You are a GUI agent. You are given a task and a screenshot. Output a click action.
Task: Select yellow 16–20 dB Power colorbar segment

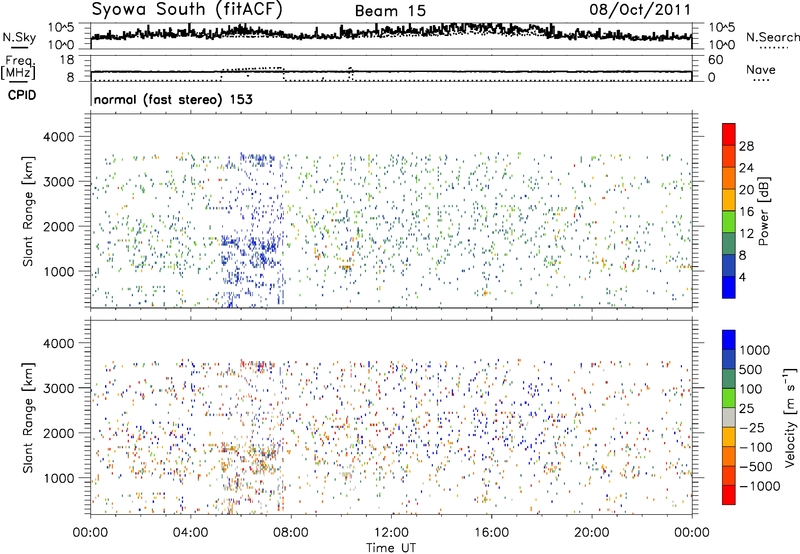(x=729, y=200)
